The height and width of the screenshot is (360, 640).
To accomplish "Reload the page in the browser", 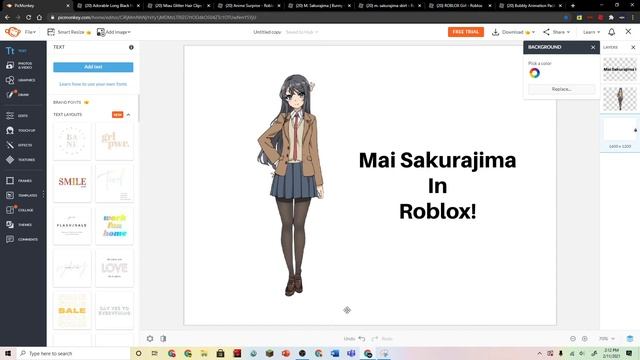I will (x=29, y=18).
